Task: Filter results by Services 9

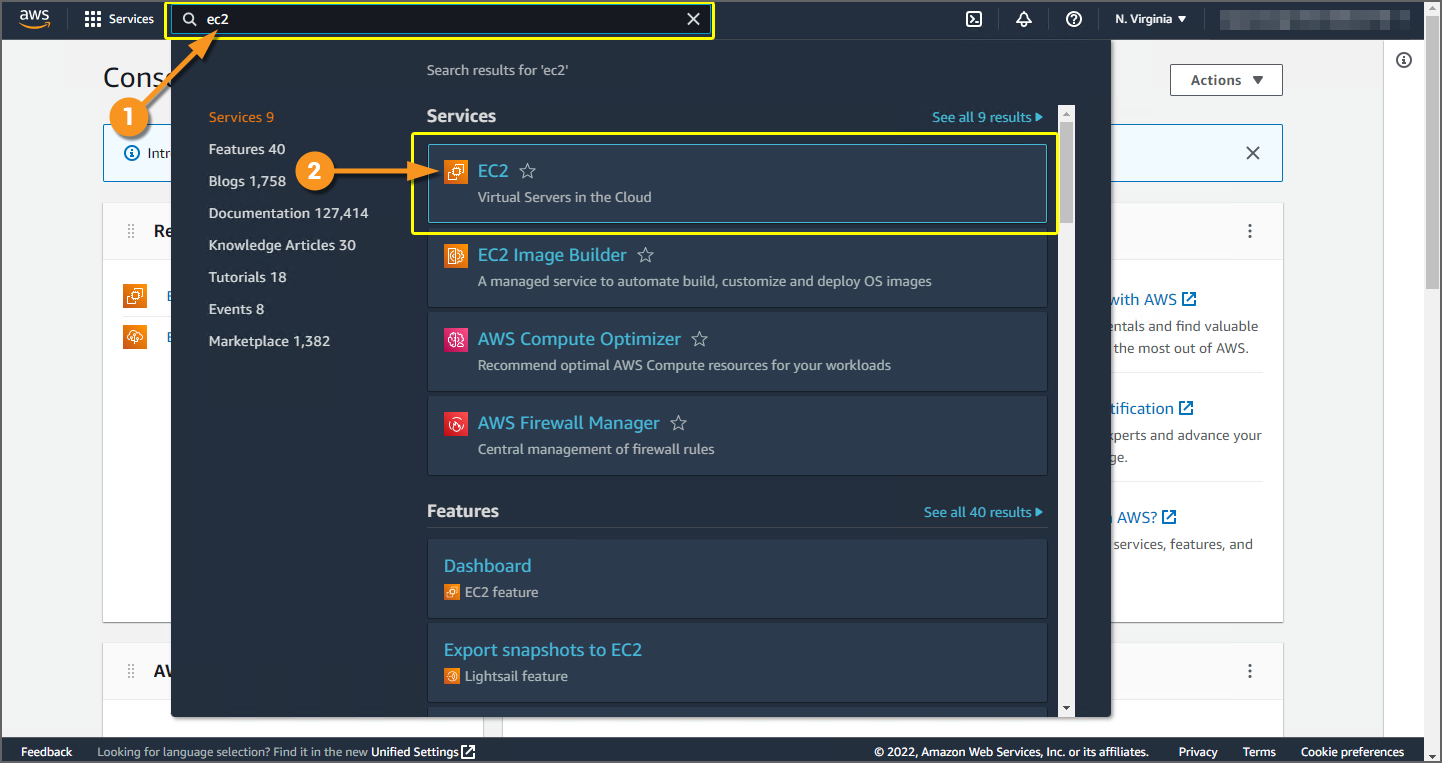Action: (x=241, y=117)
